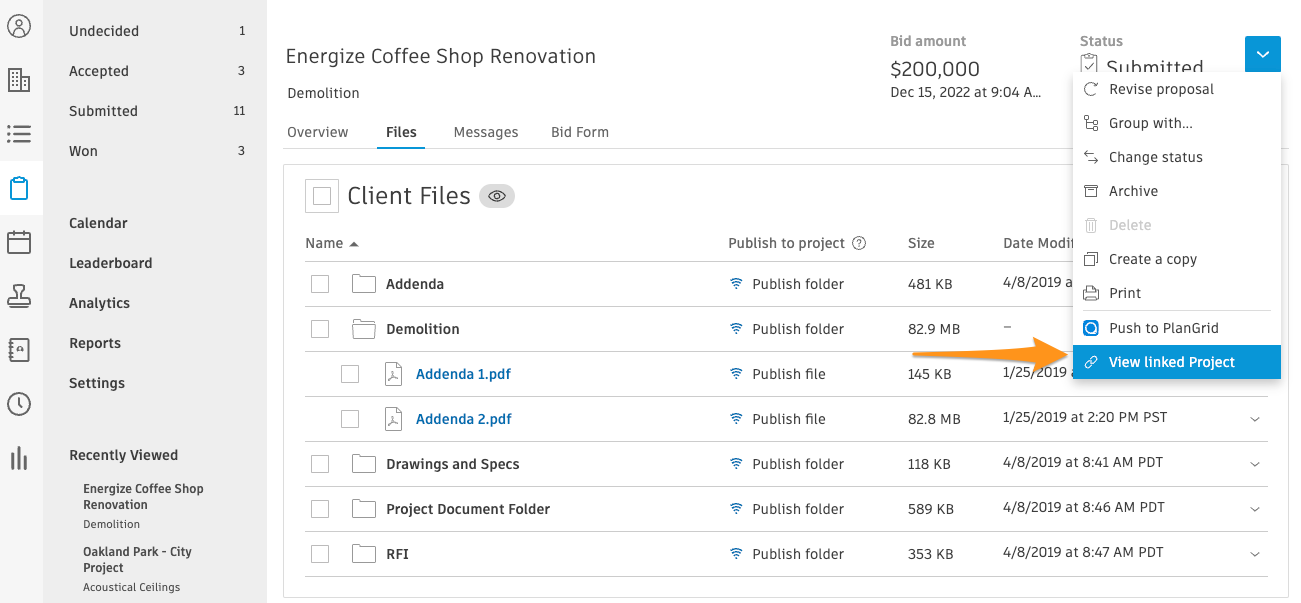Choose Group with... from the menu
The image size is (1301, 603).
pos(1177,123)
